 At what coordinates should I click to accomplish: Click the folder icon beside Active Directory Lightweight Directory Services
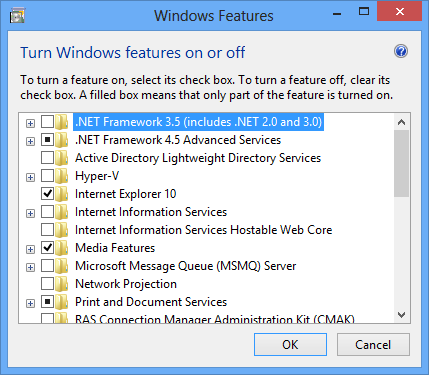click(x=62, y=158)
